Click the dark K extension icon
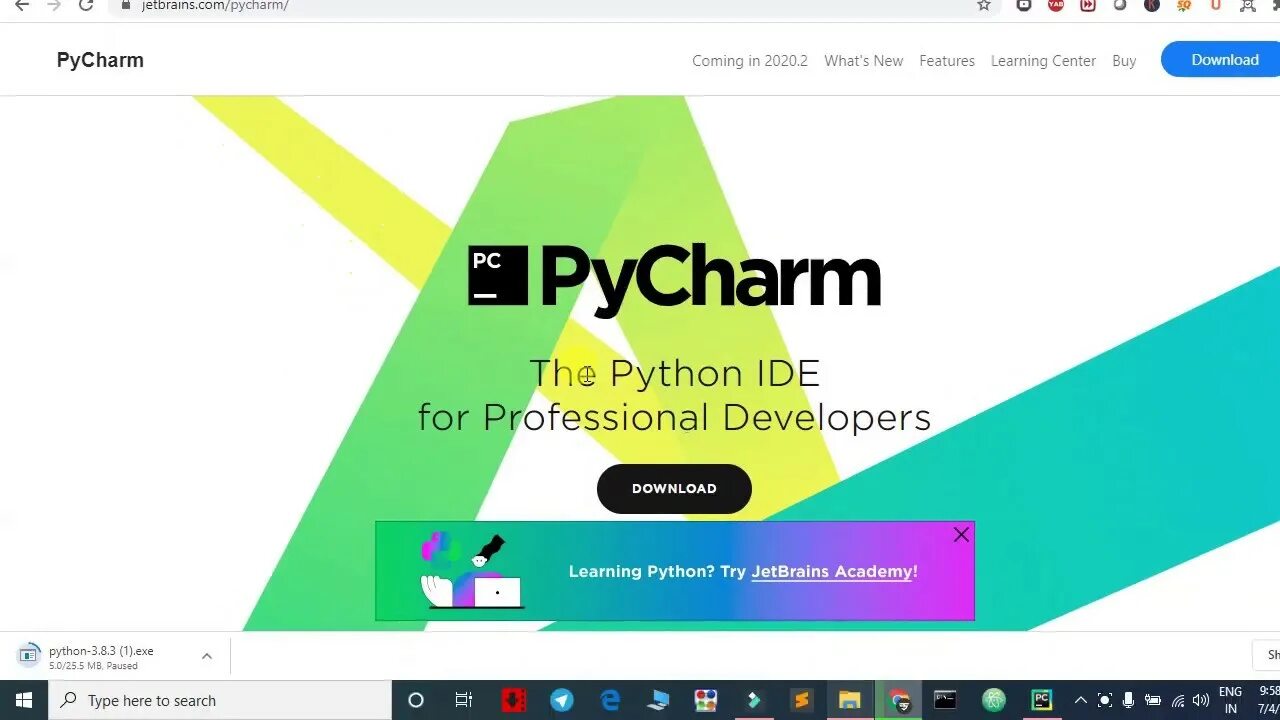 [x=1152, y=5]
